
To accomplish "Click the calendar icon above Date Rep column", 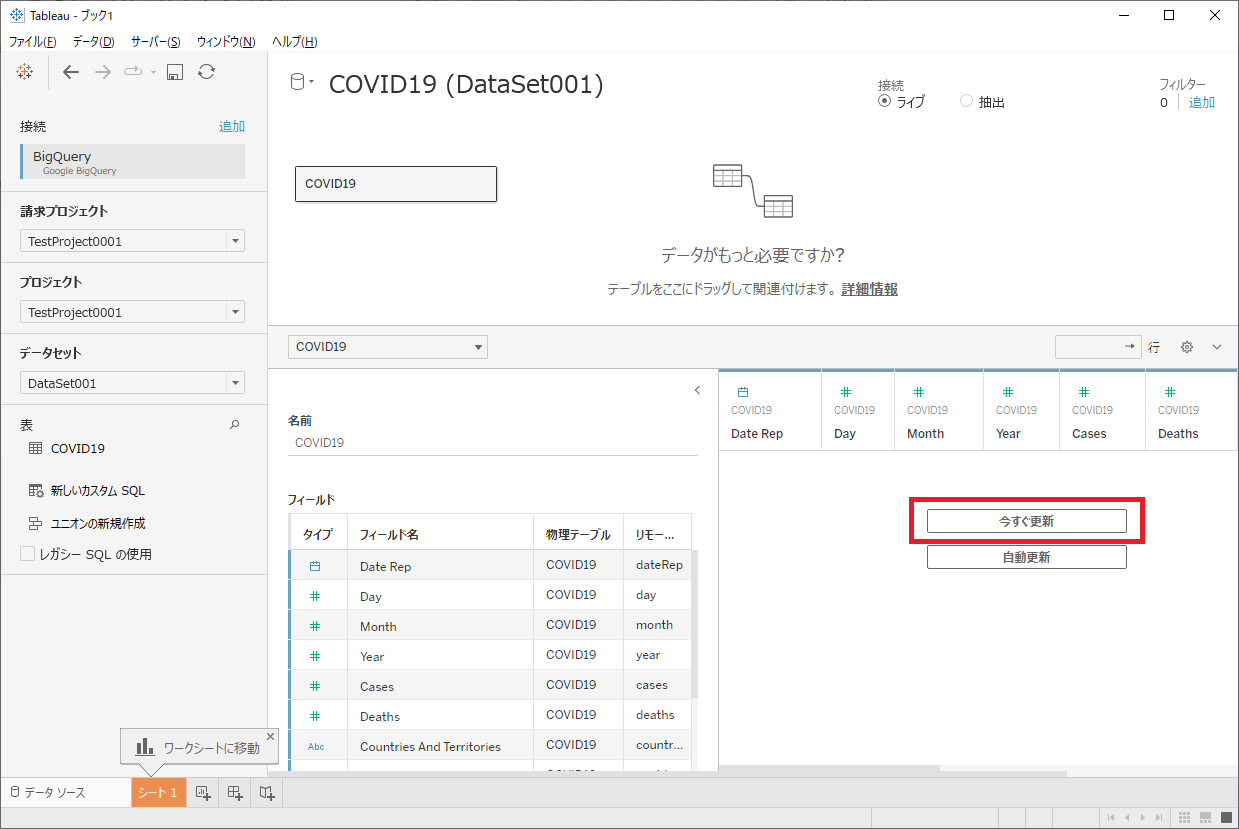I will (743, 392).
